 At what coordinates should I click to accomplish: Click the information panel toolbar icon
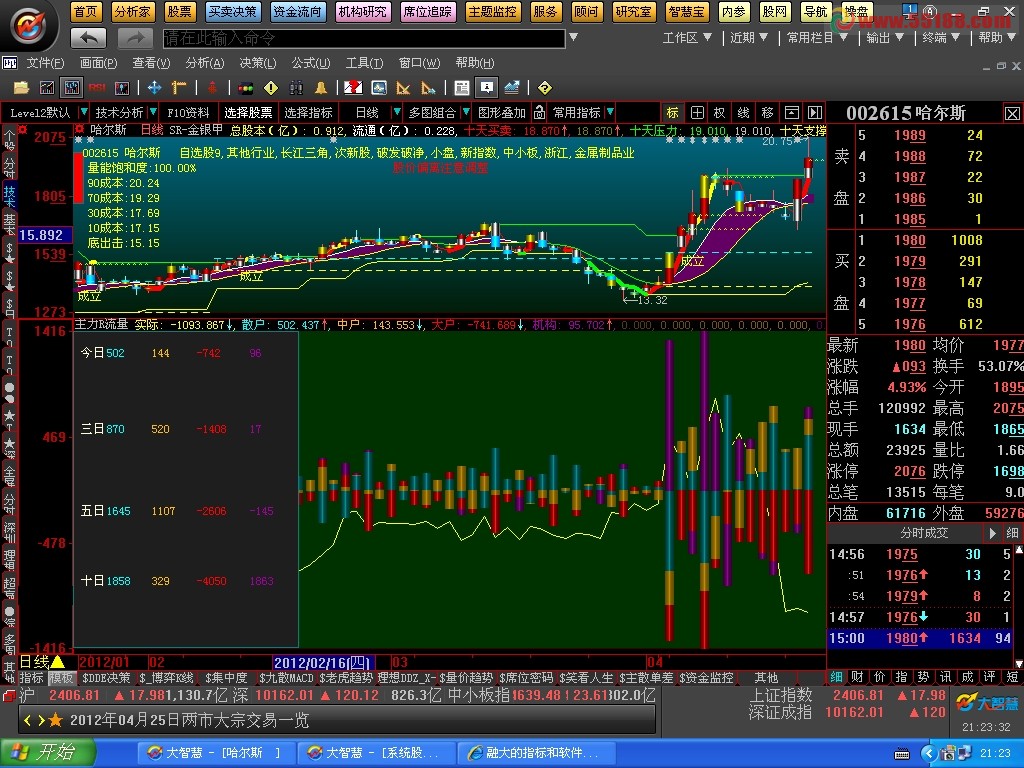click(487, 88)
